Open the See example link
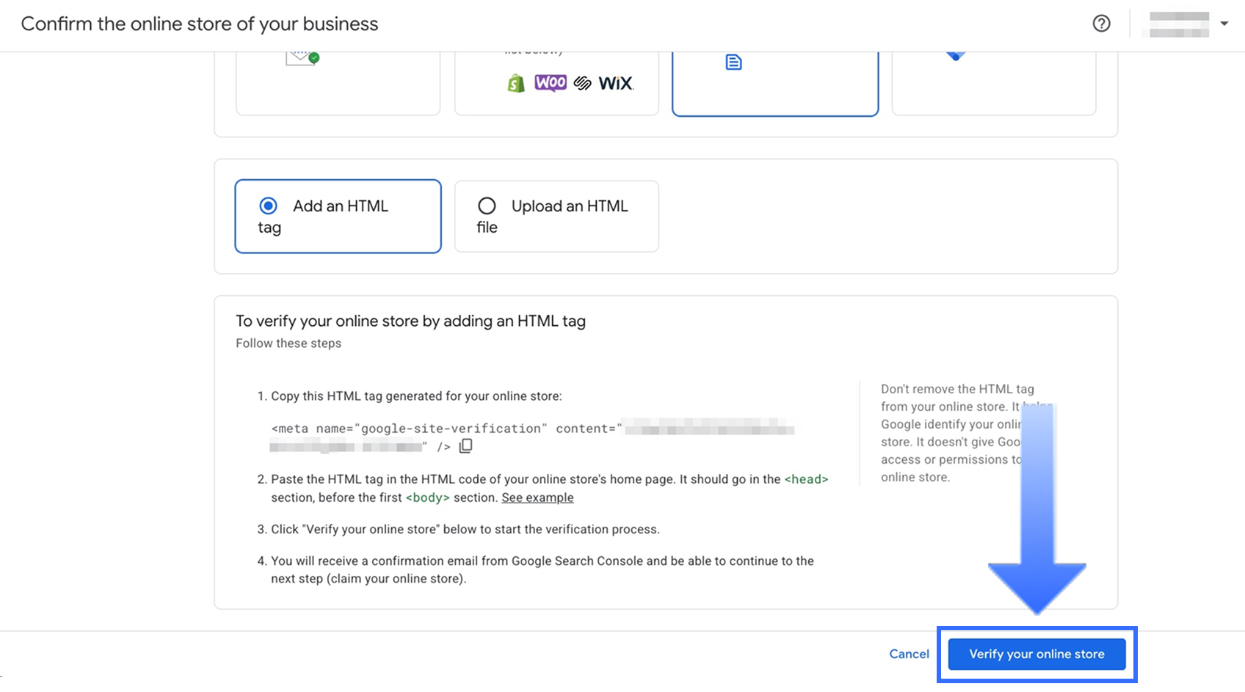 coord(537,497)
